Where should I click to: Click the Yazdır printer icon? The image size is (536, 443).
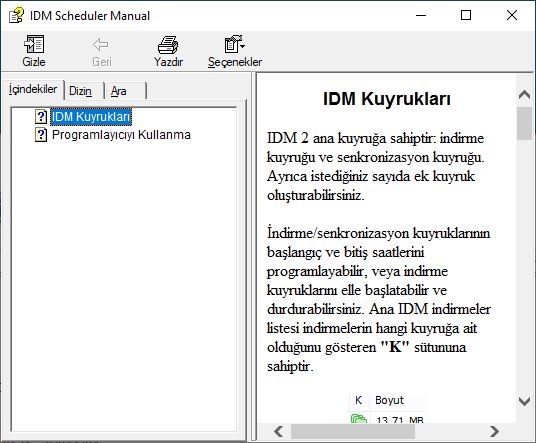tap(168, 44)
